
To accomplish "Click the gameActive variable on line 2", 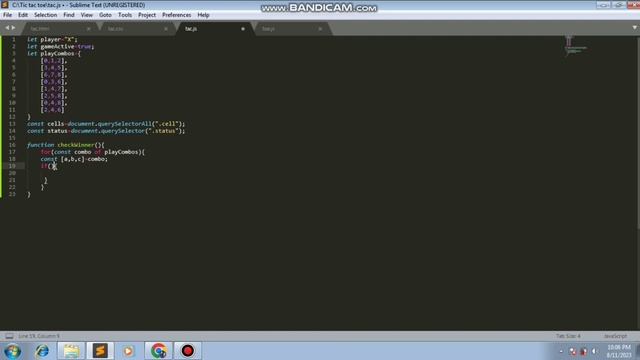I will click(x=58, y=47).
